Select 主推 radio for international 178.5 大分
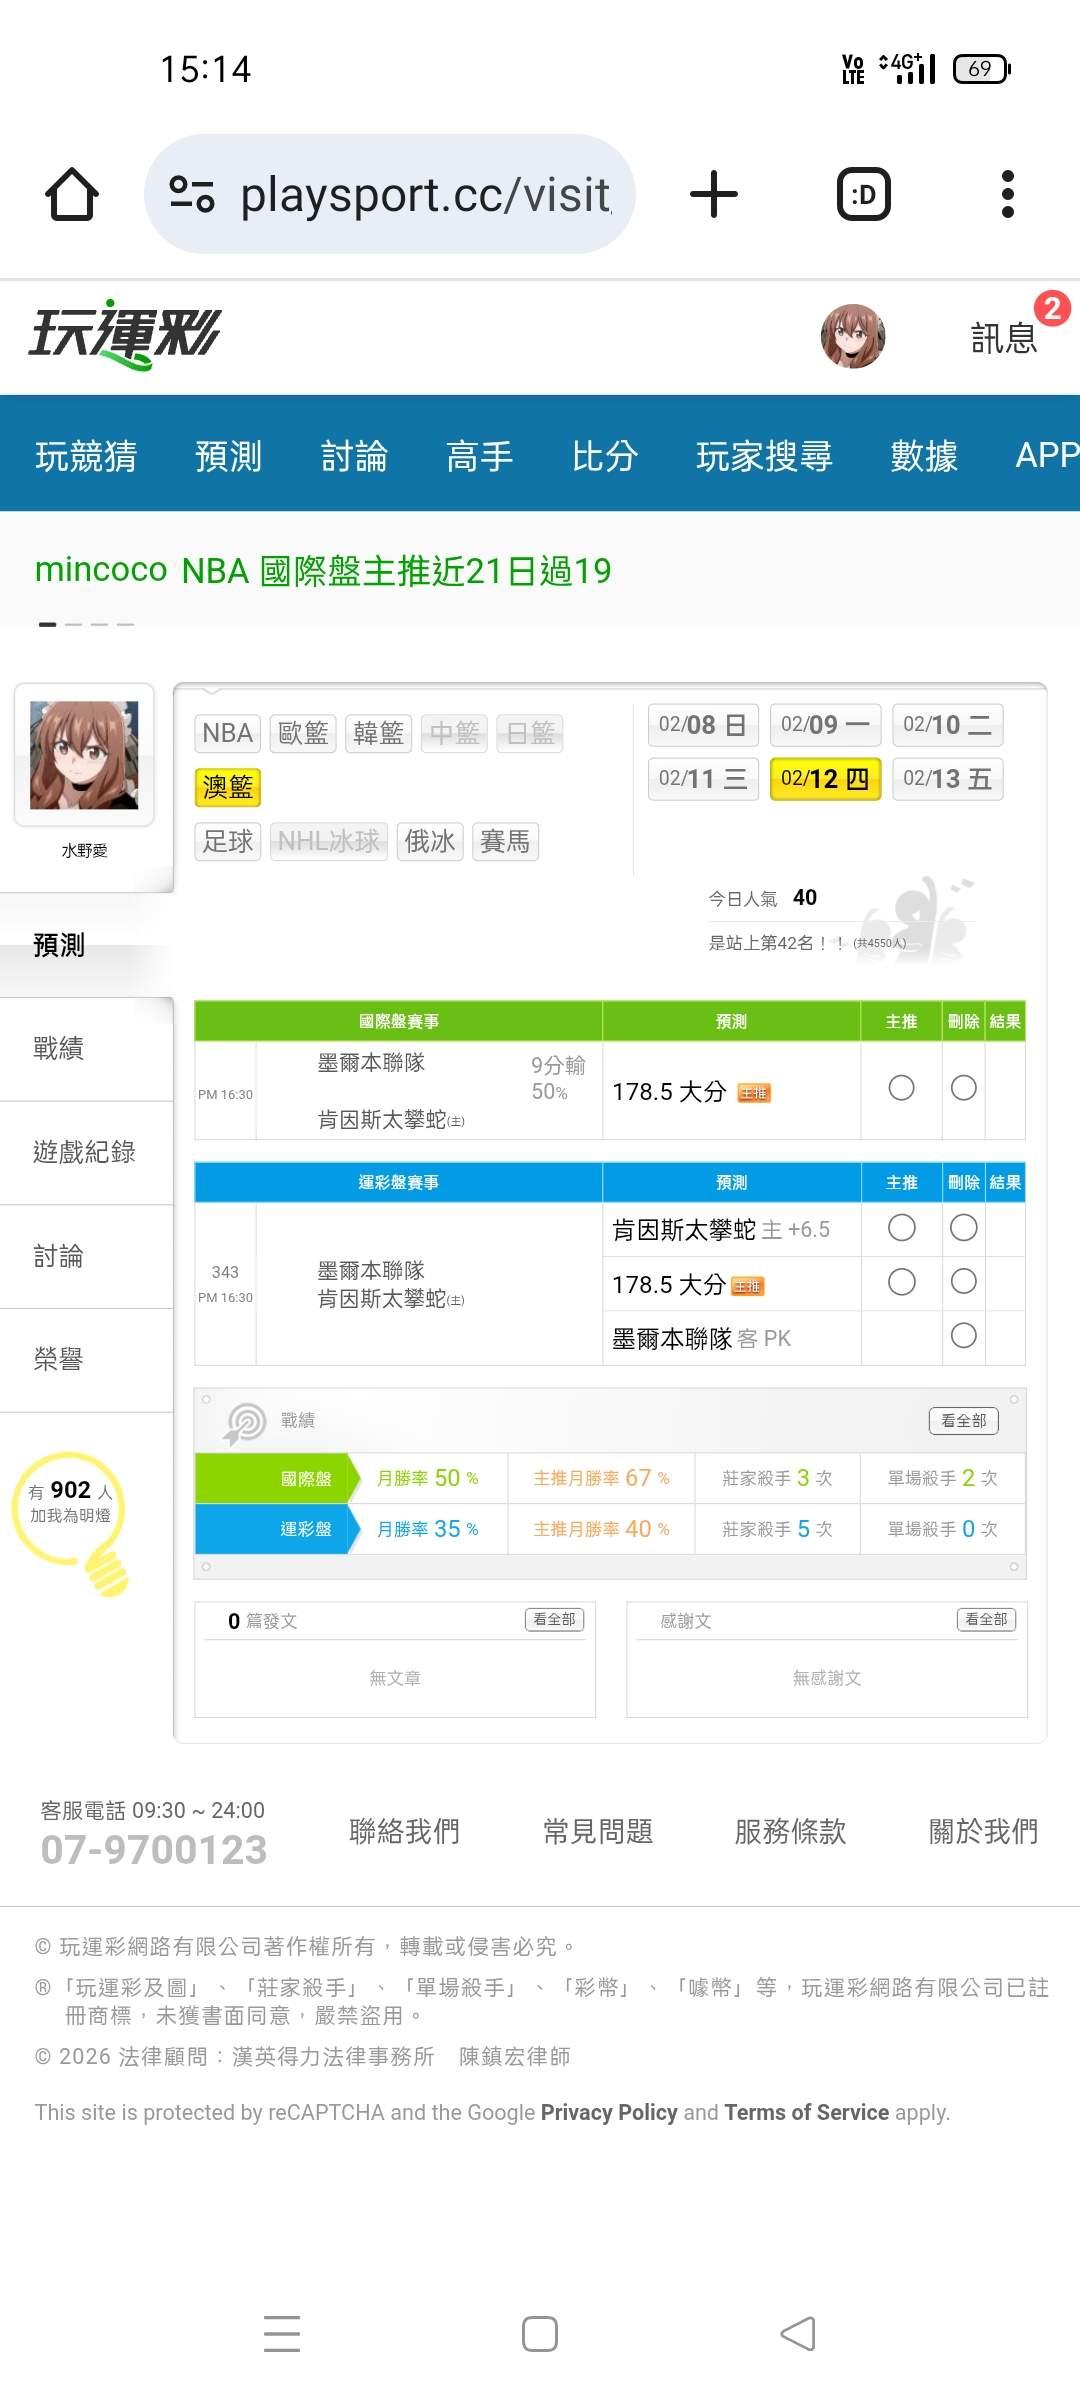The image size is (1080, 2400). tap(901, 1088)
